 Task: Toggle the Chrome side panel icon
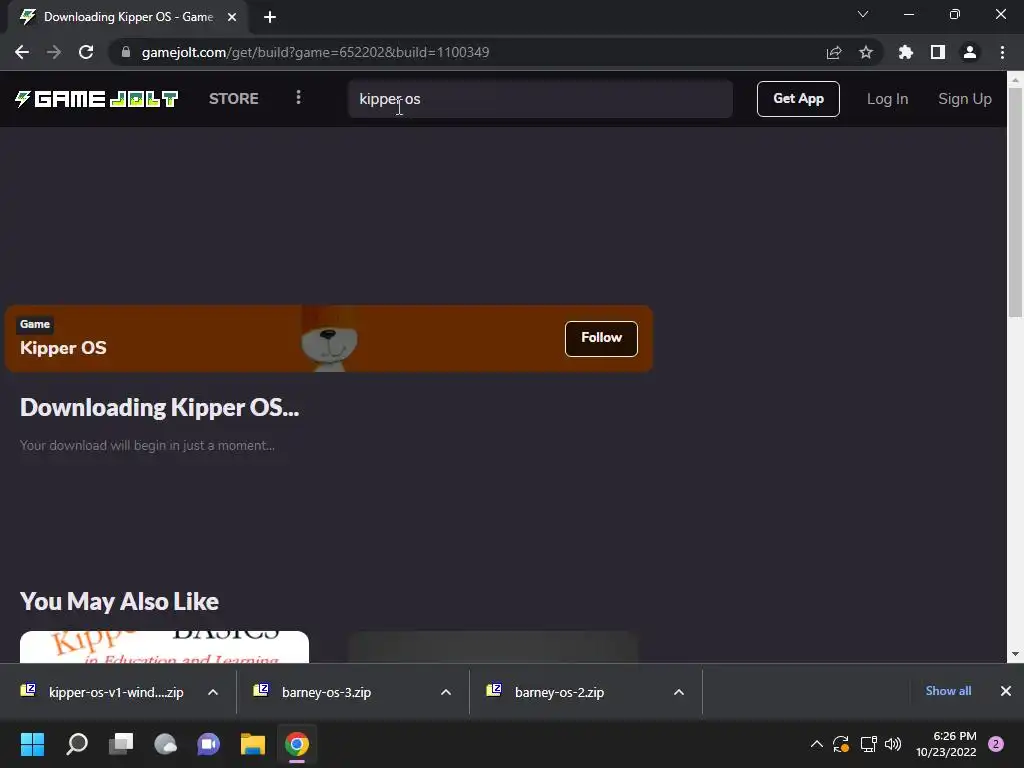(938, 52)
